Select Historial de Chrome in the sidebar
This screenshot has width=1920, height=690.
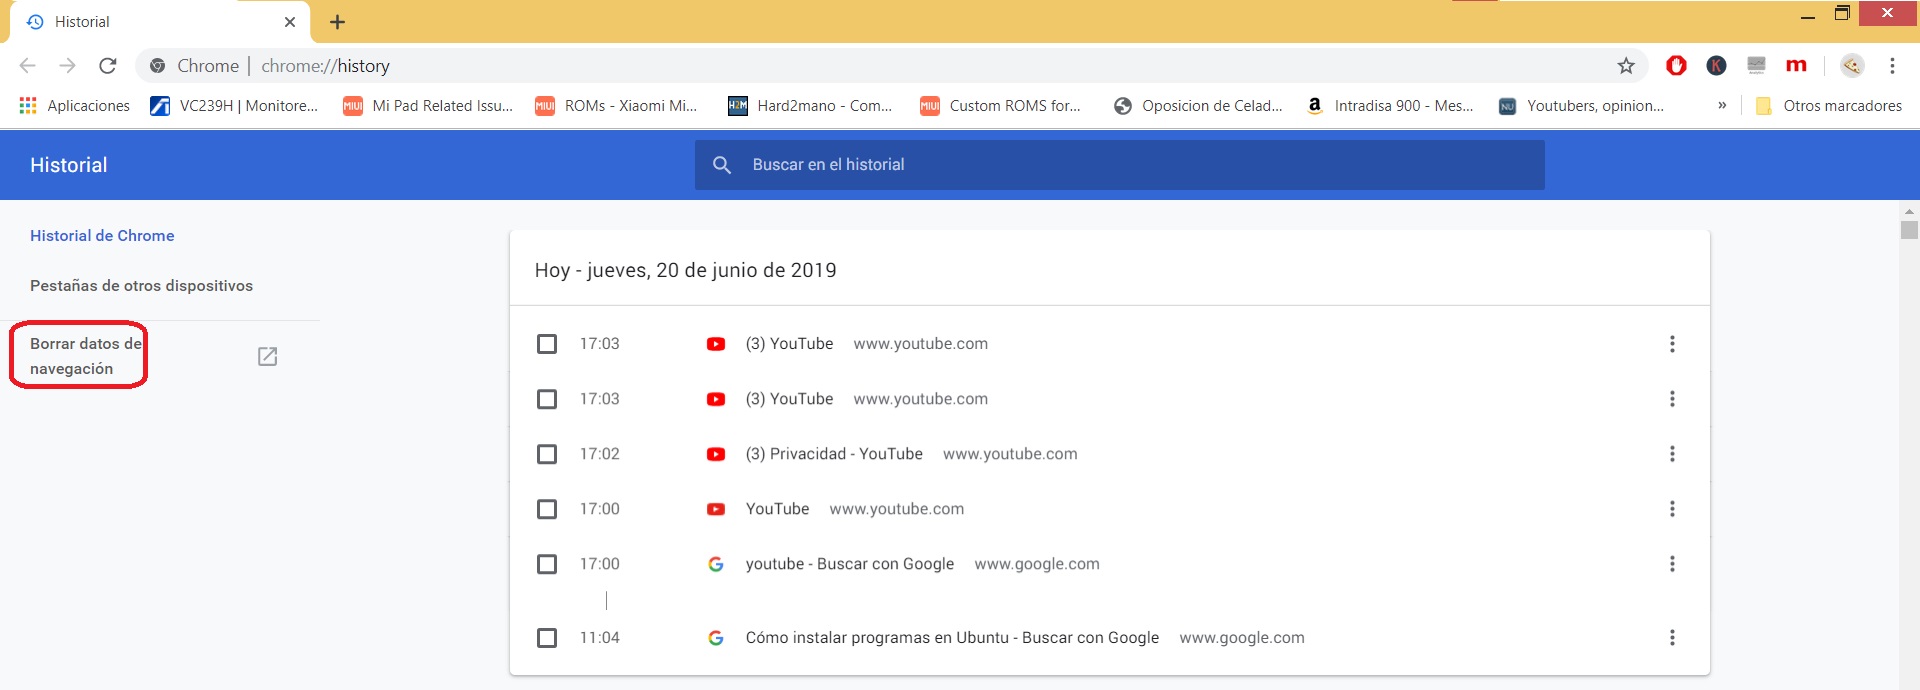pos(102,236)
